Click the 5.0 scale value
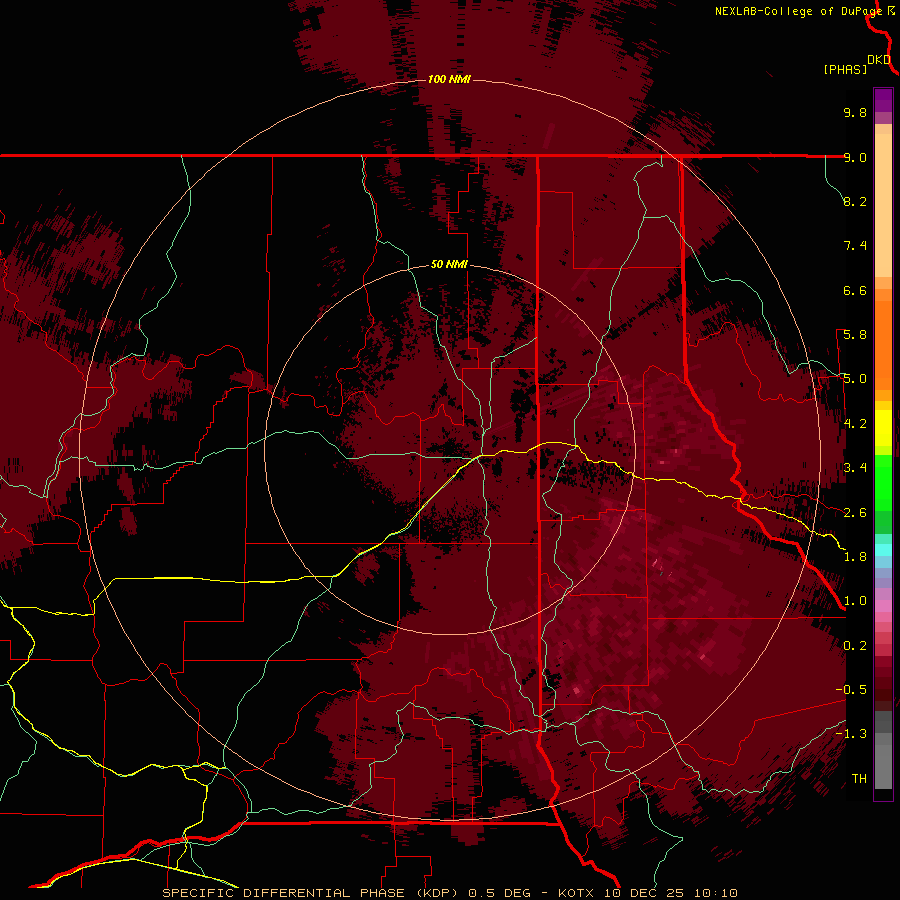 point(855,379)
